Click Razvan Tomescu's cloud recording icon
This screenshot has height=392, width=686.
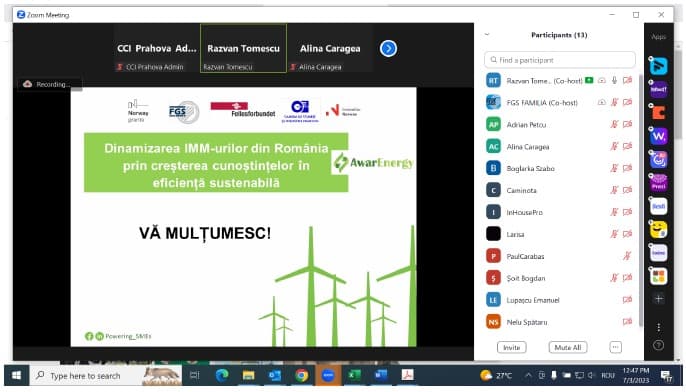coord(602,80)
